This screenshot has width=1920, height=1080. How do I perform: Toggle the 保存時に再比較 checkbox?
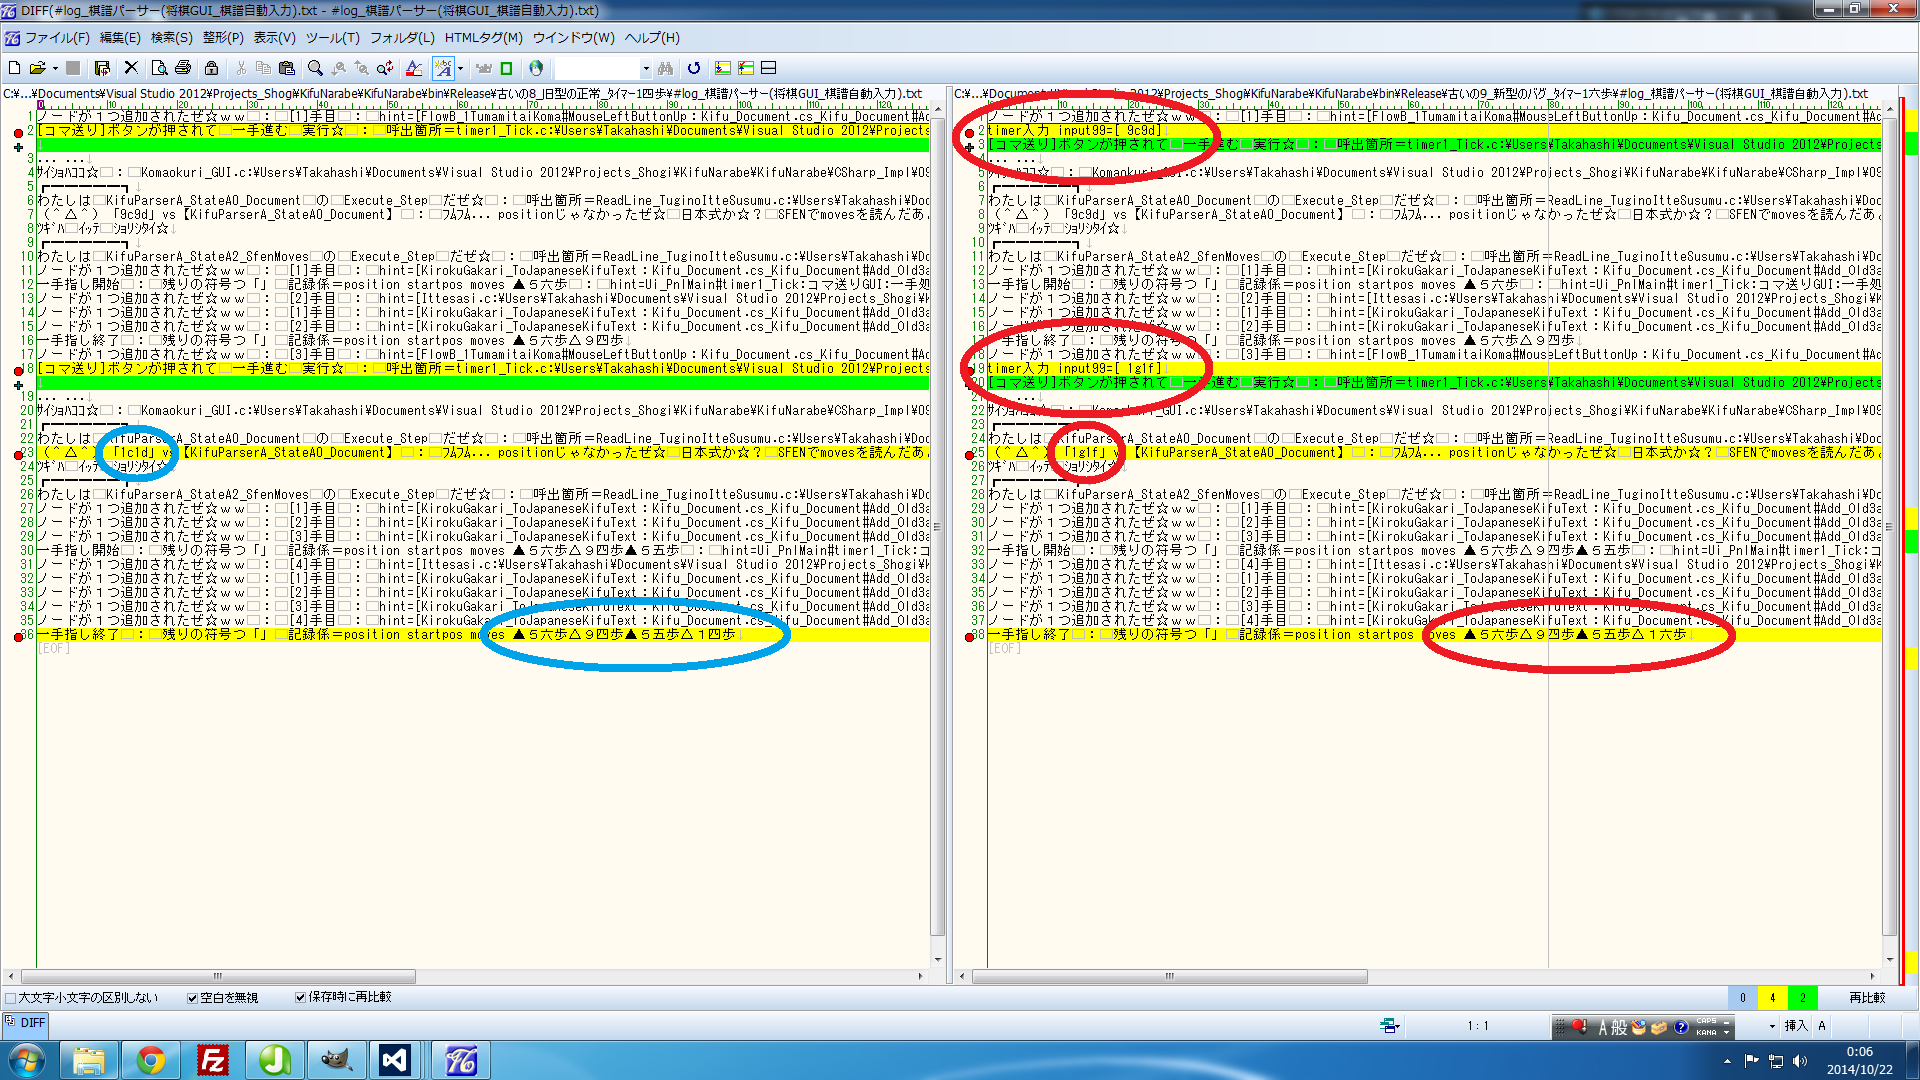point(300,997)
